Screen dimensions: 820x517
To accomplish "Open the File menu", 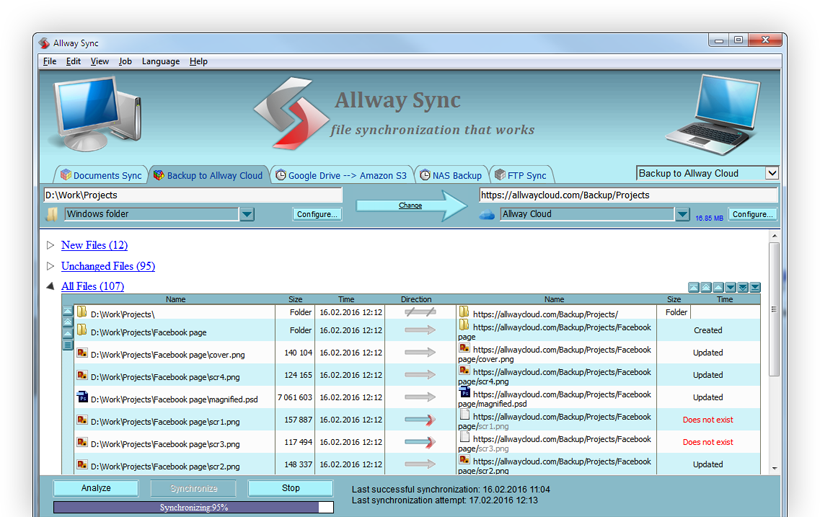I will tap(50, 61).
